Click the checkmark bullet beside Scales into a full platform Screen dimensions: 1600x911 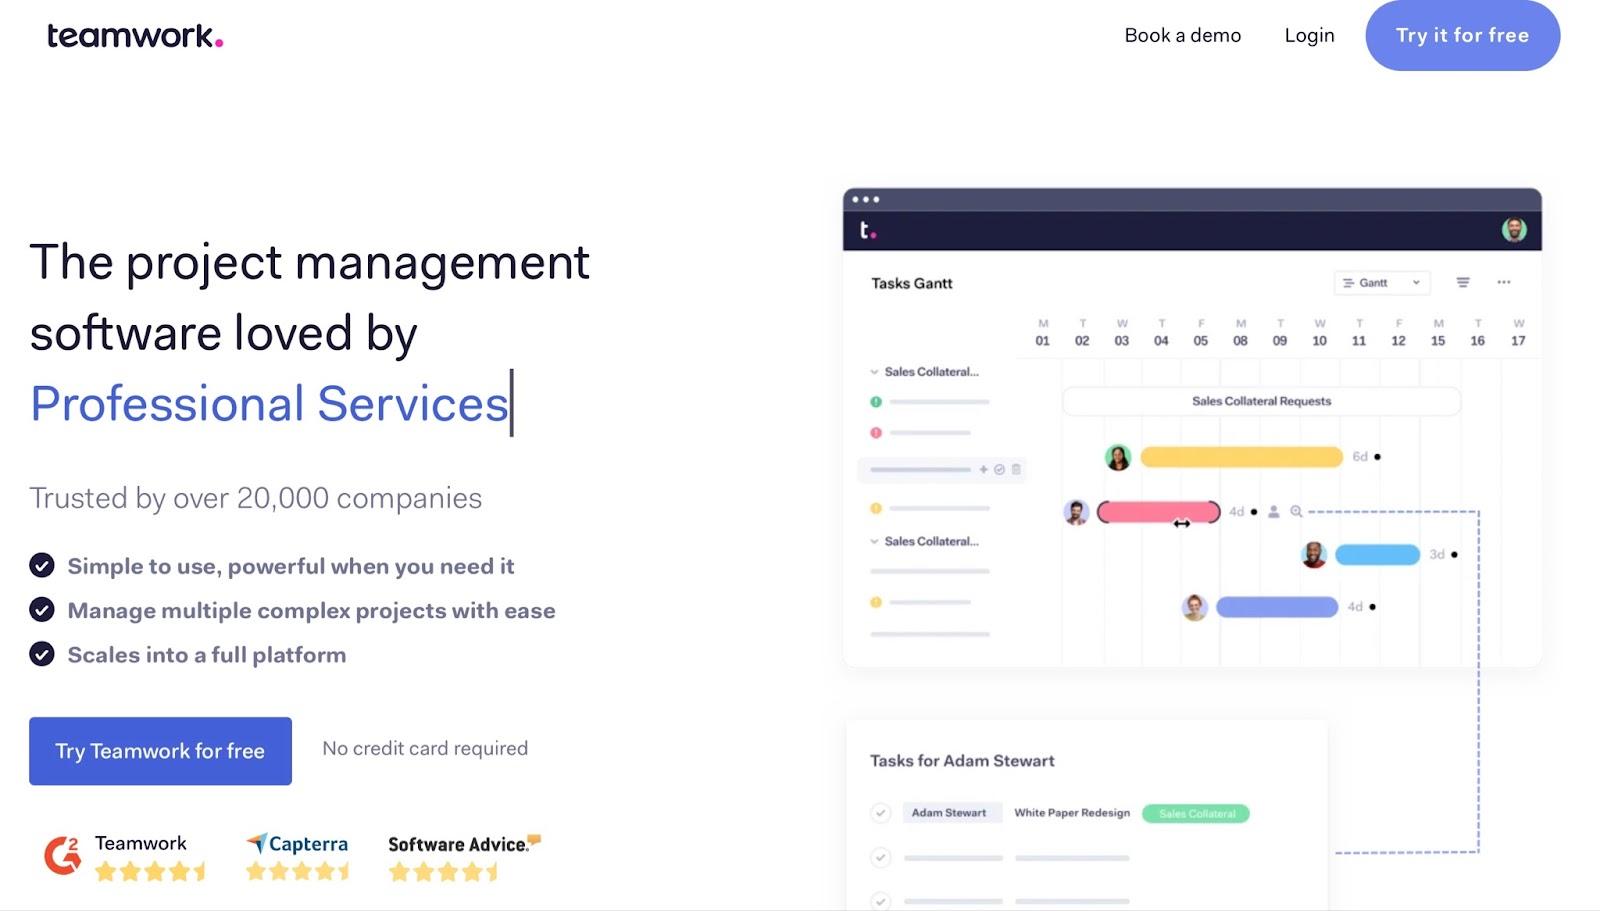pos(42,654)
